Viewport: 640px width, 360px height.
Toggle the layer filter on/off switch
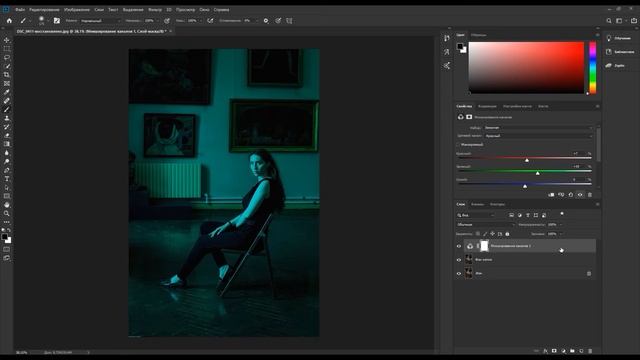[562, 214]
